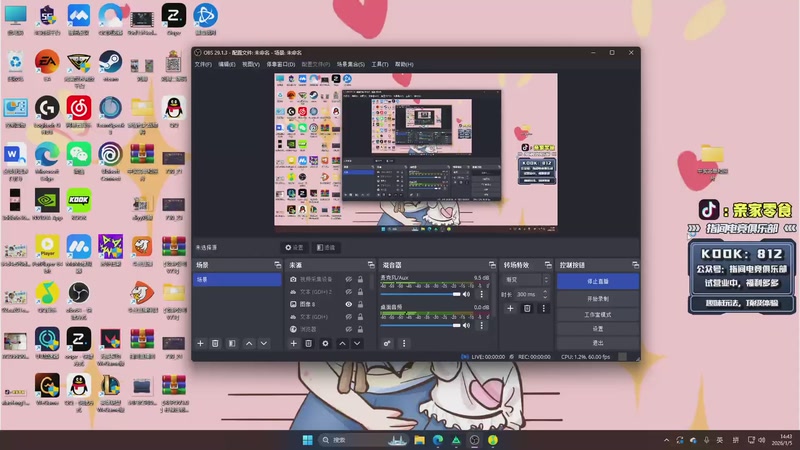Hide the 图像 8 source

pyautogui.click(x=348, y=304)
